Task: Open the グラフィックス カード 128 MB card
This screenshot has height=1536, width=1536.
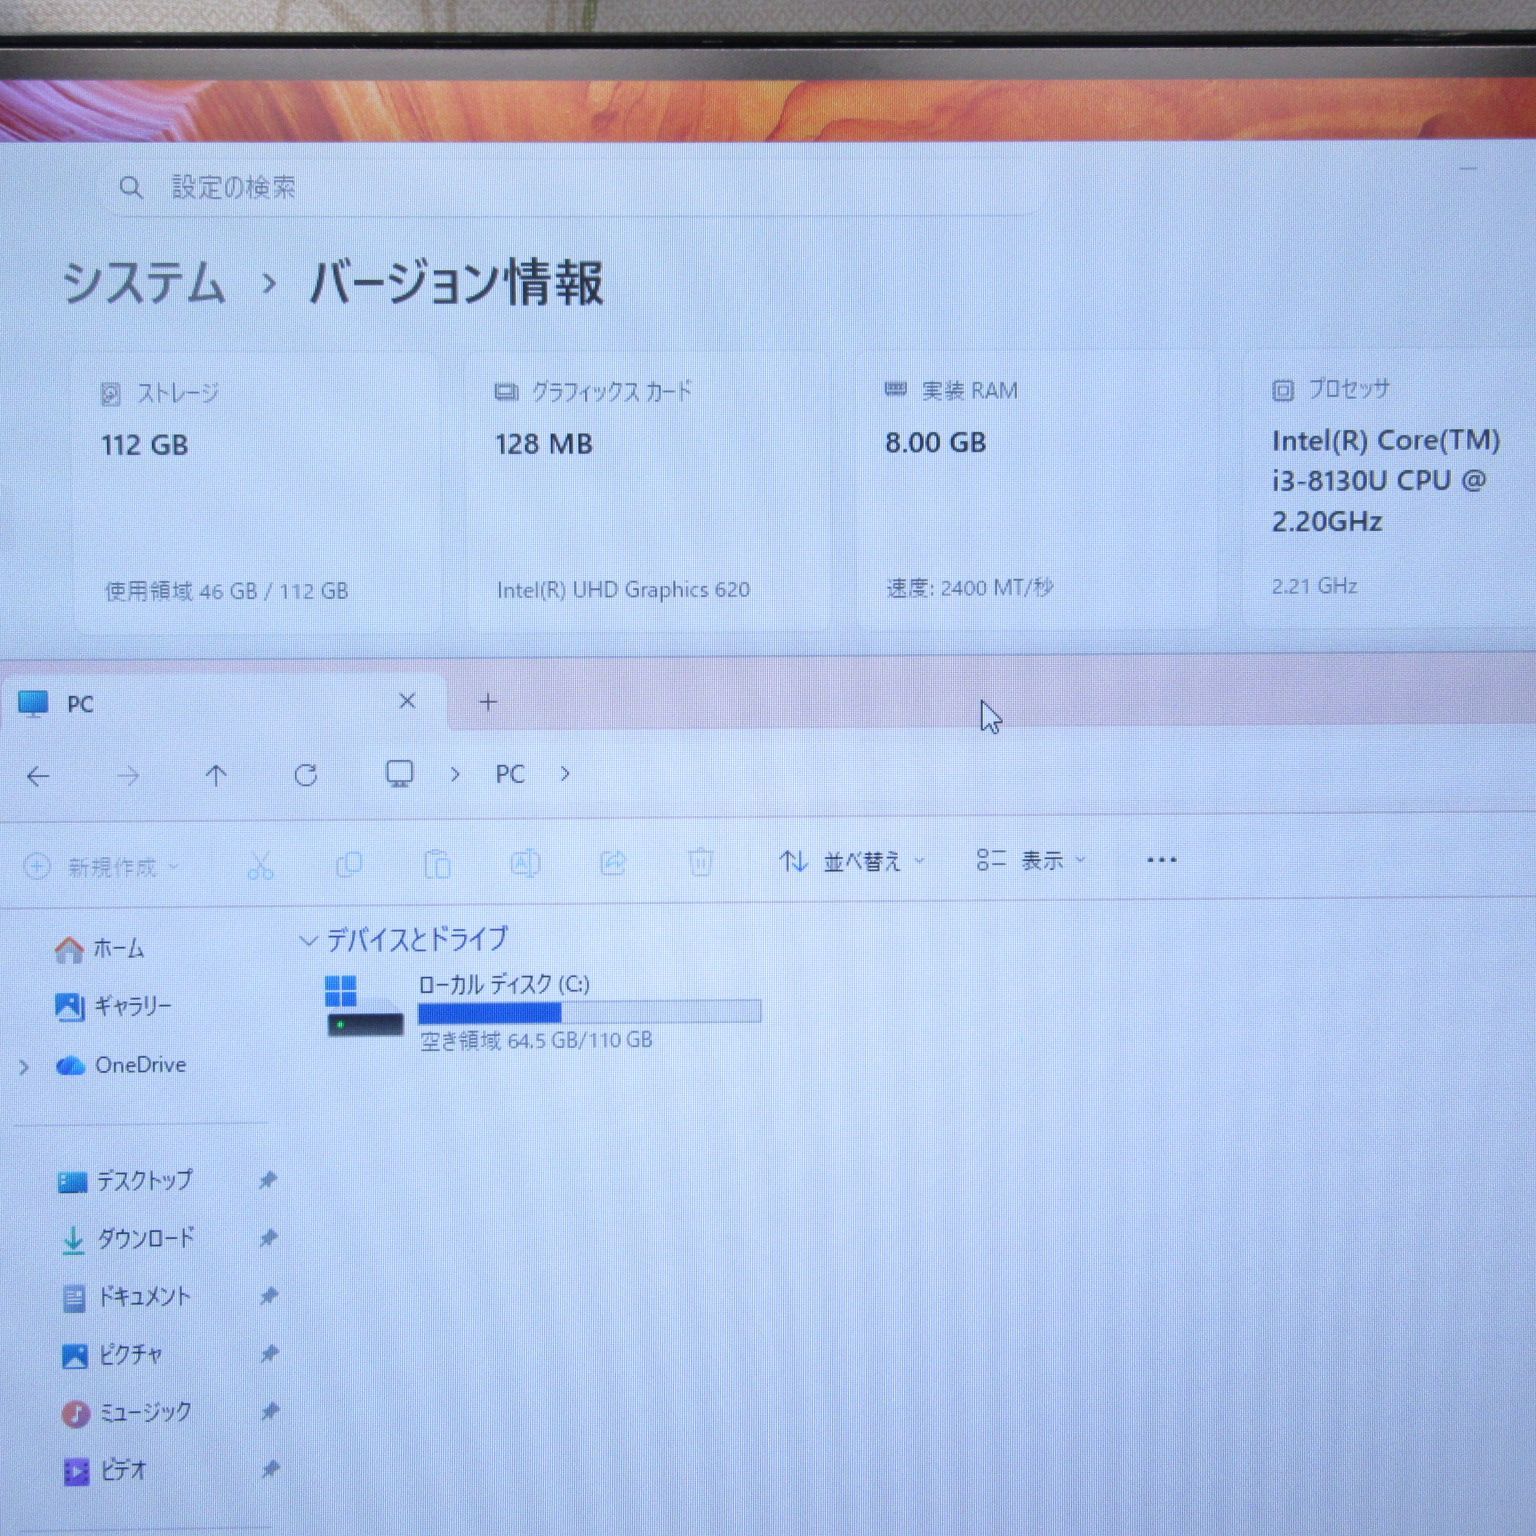Action: [x=648, y=492]
